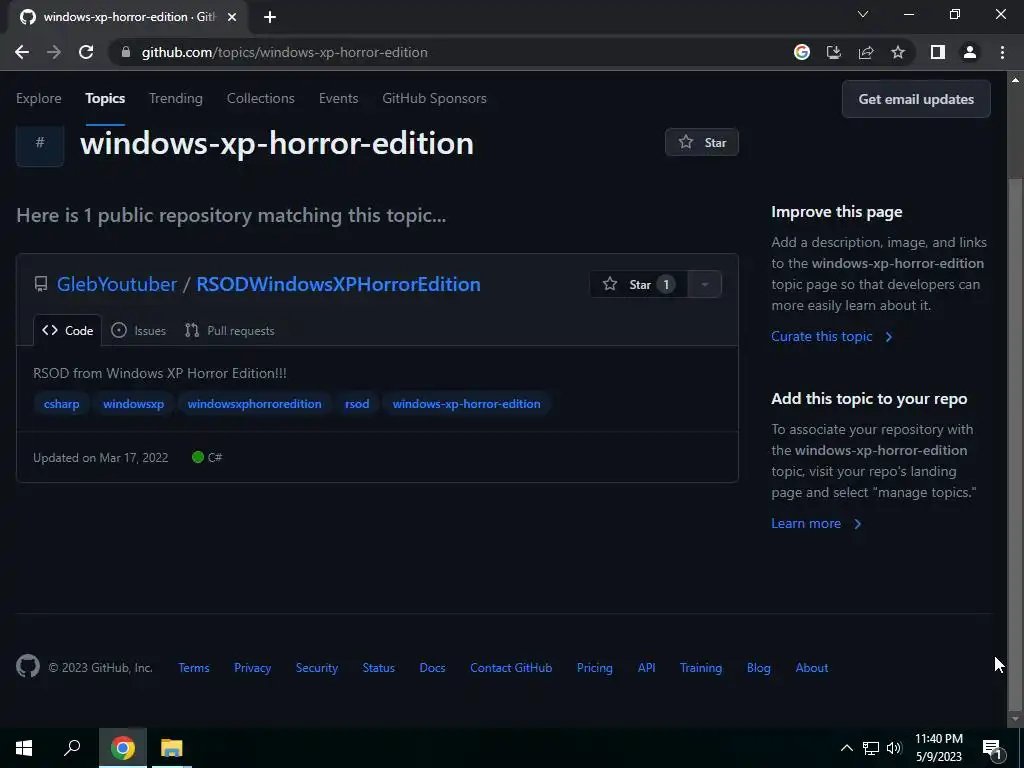Open the Security footer link
Screen dimensions: 1024x768
tap(317, 667)
